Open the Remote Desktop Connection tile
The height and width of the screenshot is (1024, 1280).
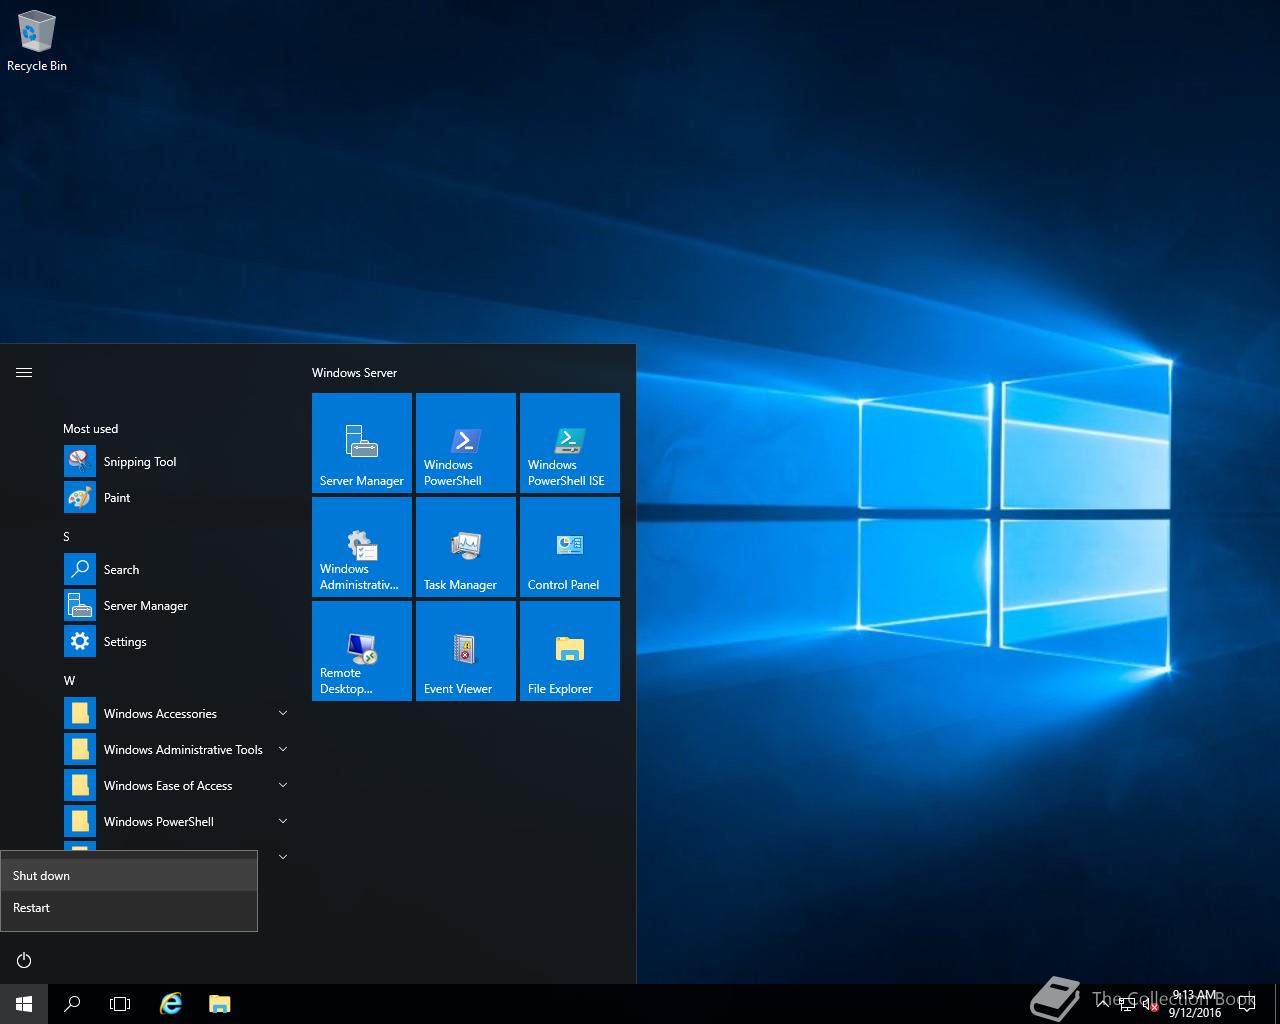pyautogui.click(x=362, y=651)
